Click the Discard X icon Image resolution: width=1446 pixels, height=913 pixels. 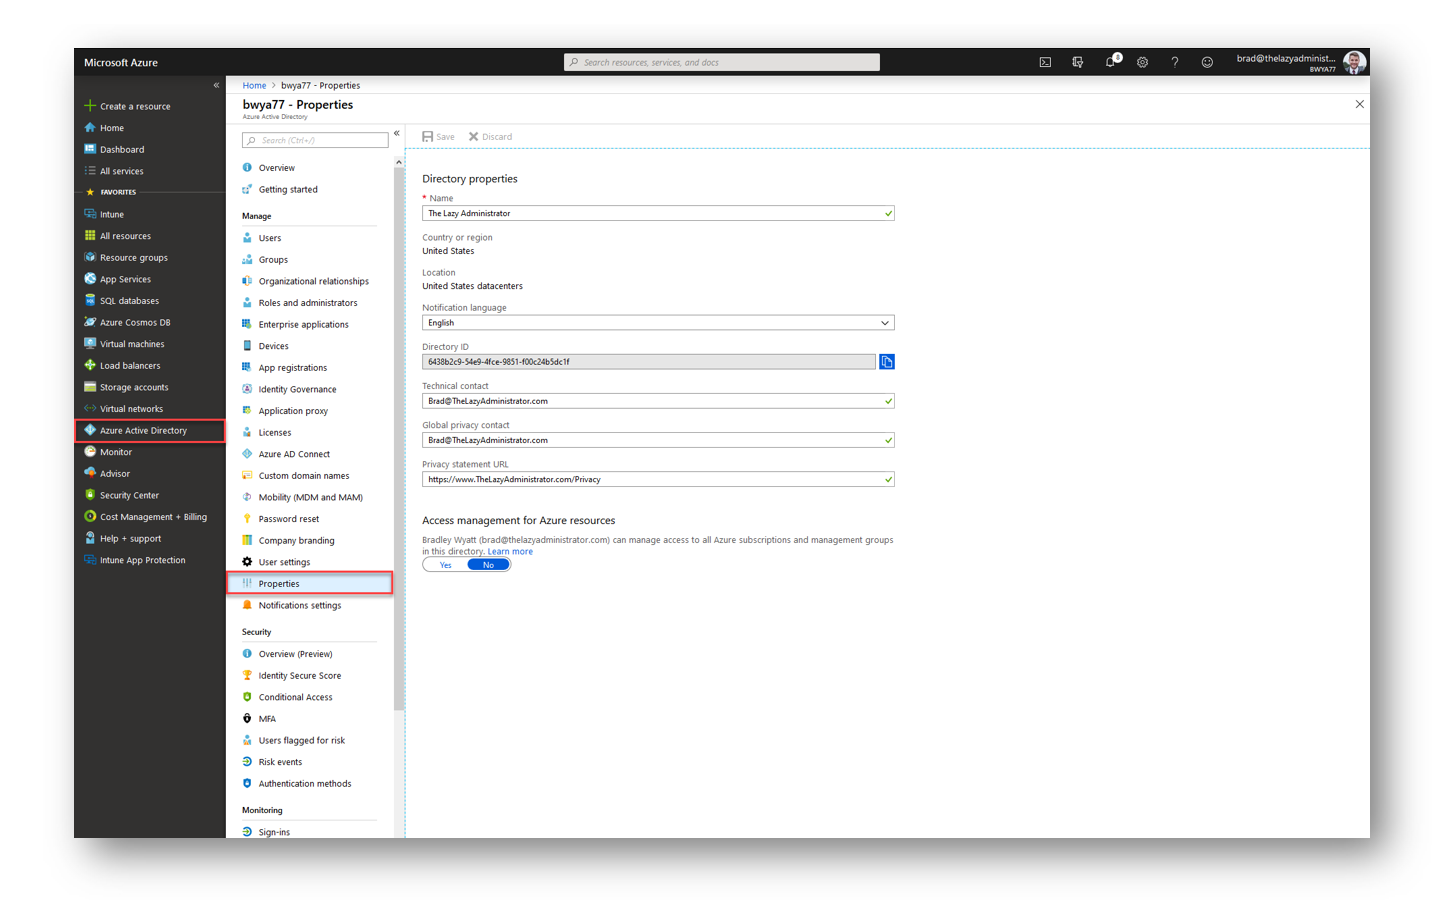click(474, 137)
